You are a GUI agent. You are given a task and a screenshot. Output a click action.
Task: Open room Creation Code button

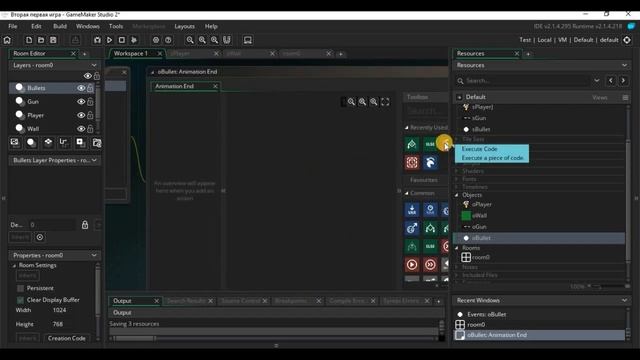click(67, 338)
